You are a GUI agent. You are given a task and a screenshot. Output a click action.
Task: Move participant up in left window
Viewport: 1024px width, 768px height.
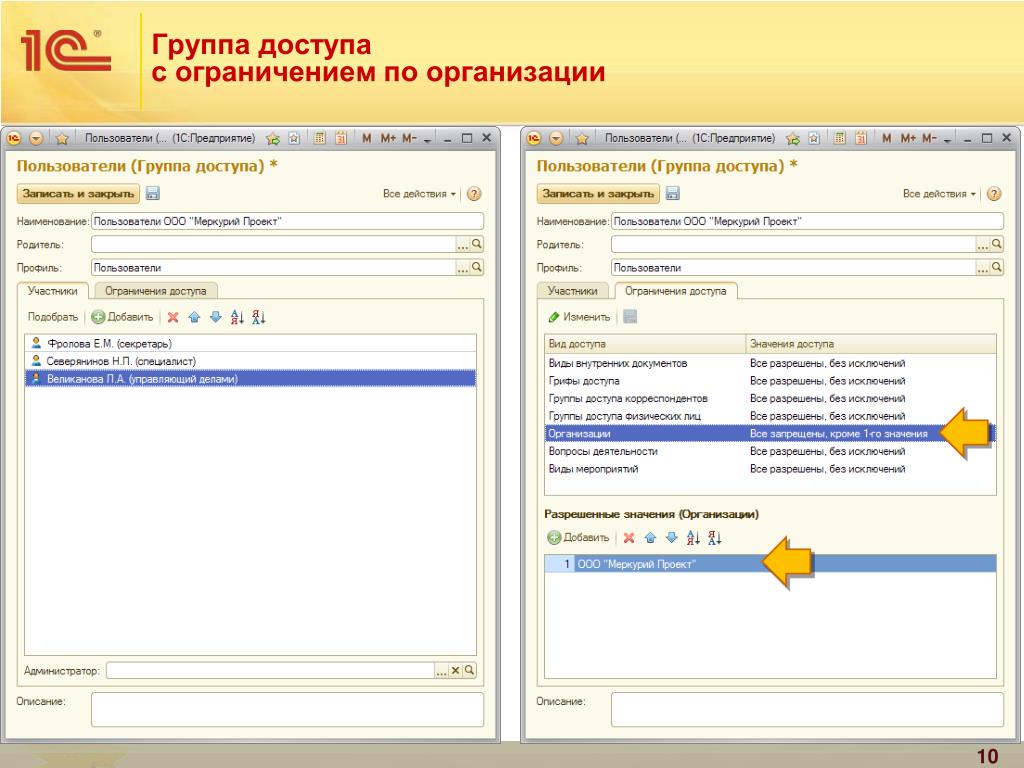[194, 317]
